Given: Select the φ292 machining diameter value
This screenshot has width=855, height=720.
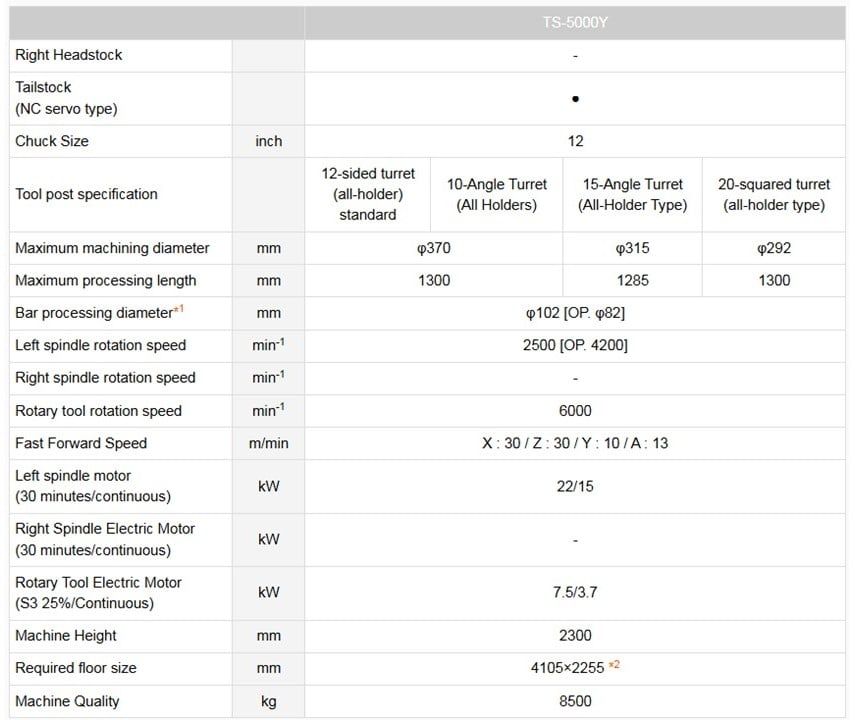Looking at the screenshot, I should [x=774, y=248].
